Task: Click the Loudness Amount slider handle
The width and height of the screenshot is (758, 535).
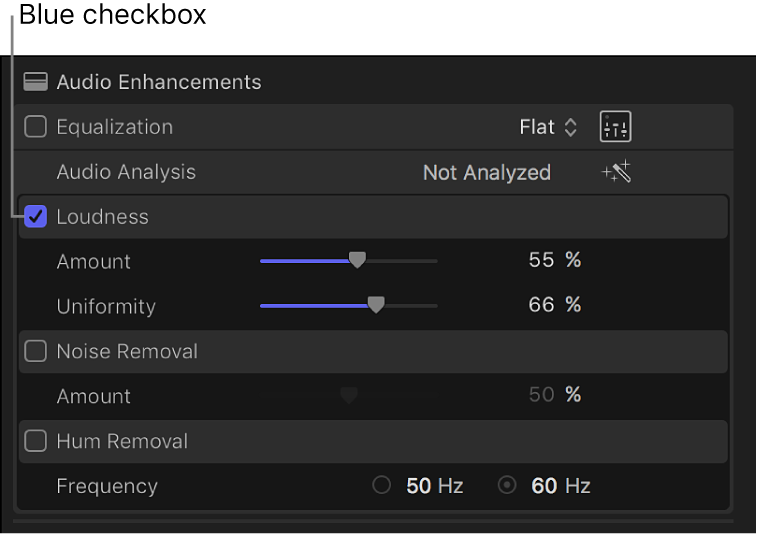Action: [357, 261]
